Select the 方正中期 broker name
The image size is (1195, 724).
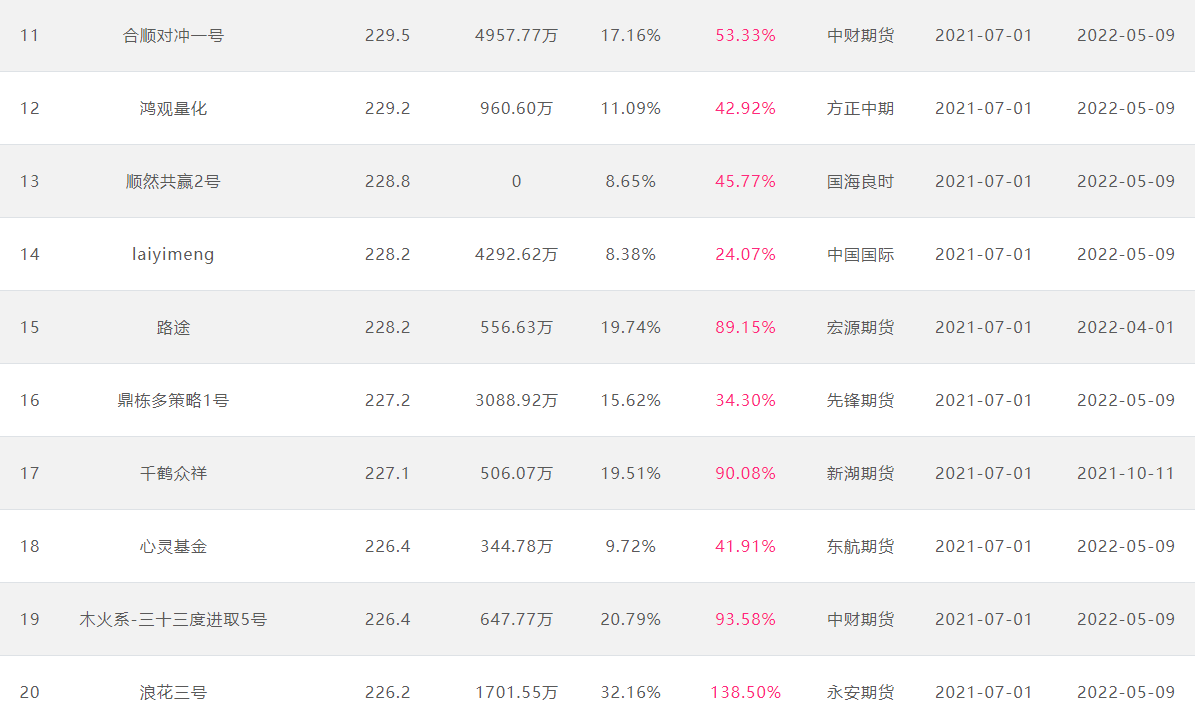coord(860,109)
